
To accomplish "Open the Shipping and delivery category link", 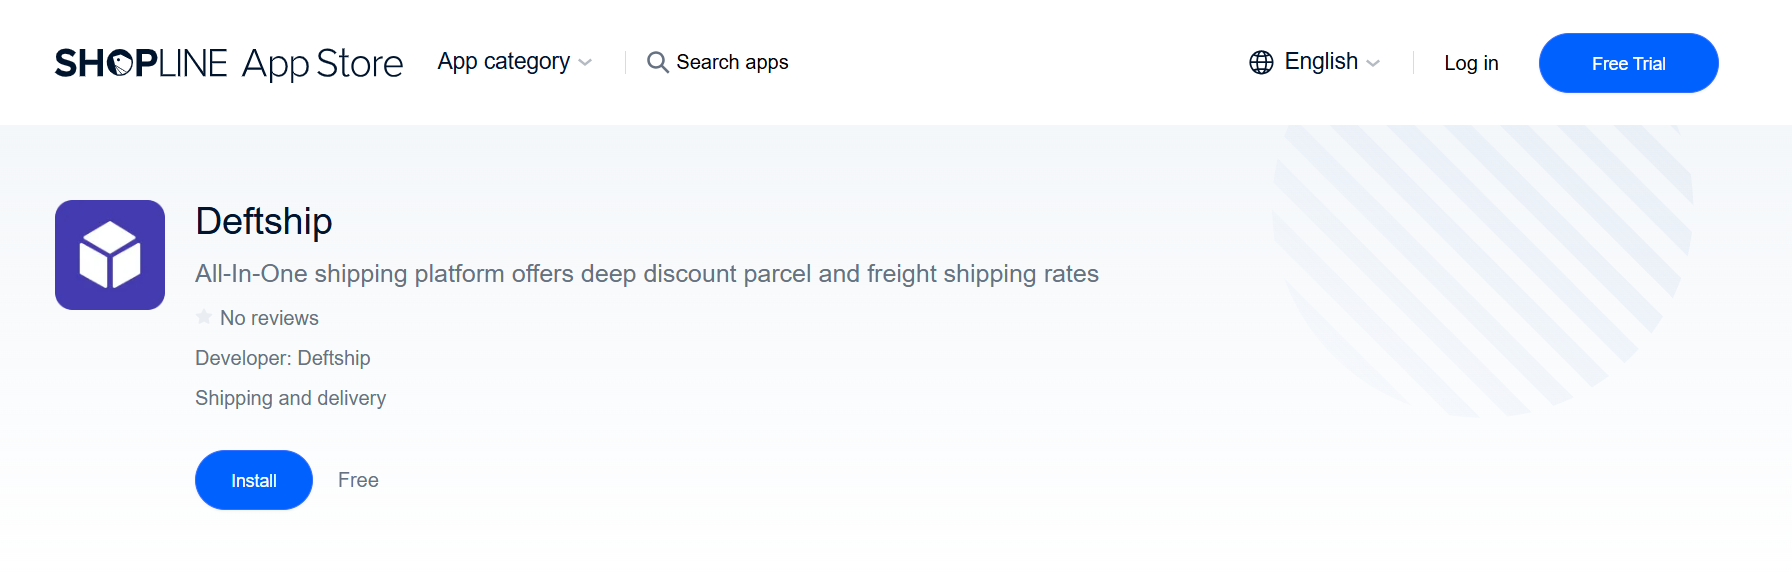I will click(291, 398).
